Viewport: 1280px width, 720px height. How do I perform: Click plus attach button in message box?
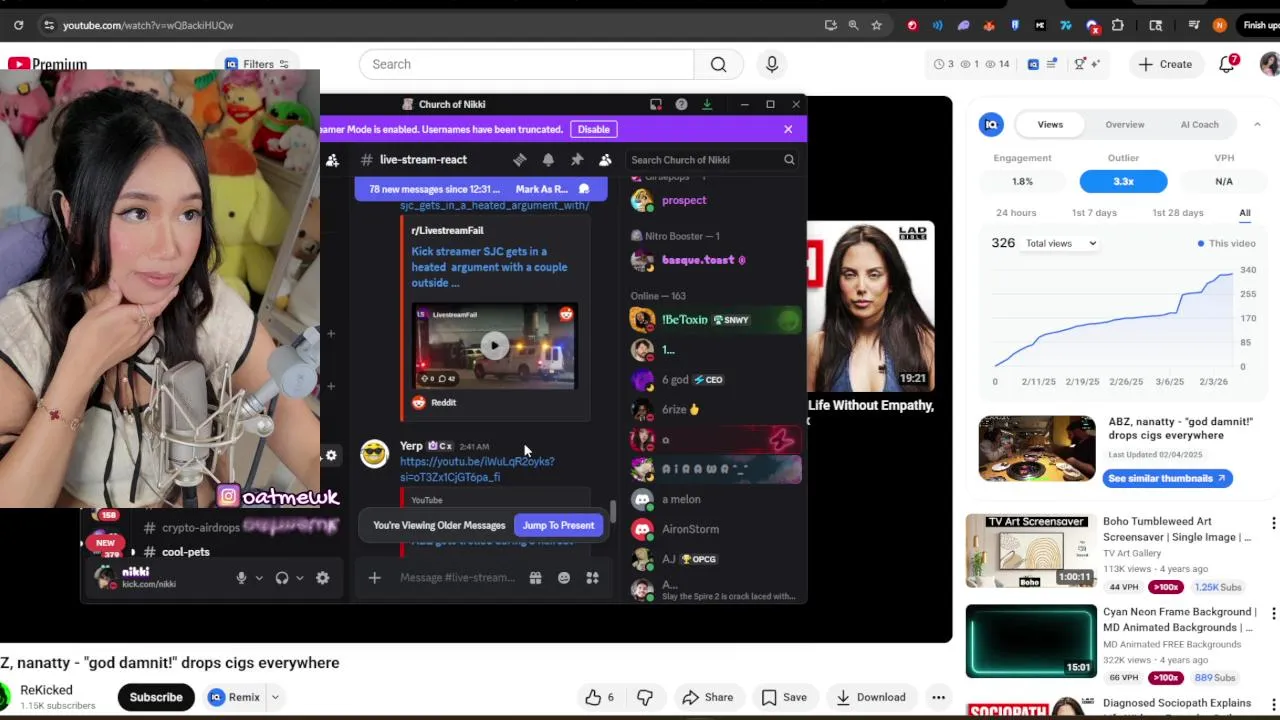point(375,578)
